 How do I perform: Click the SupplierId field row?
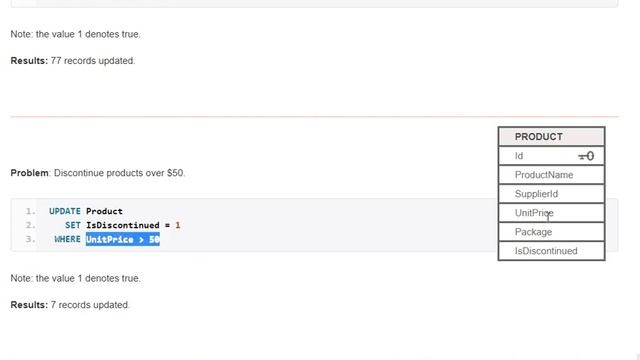551,194
